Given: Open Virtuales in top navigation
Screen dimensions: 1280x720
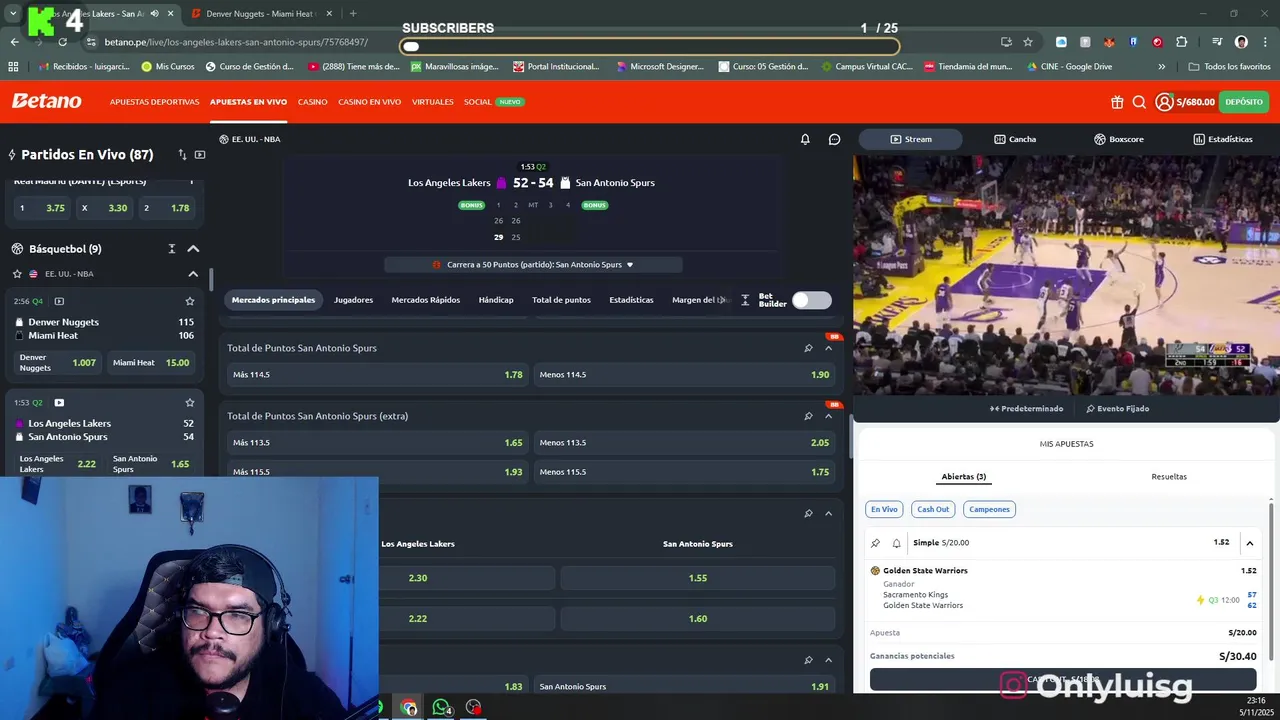Looking at the screenshot, I should (x=433, y=102).
